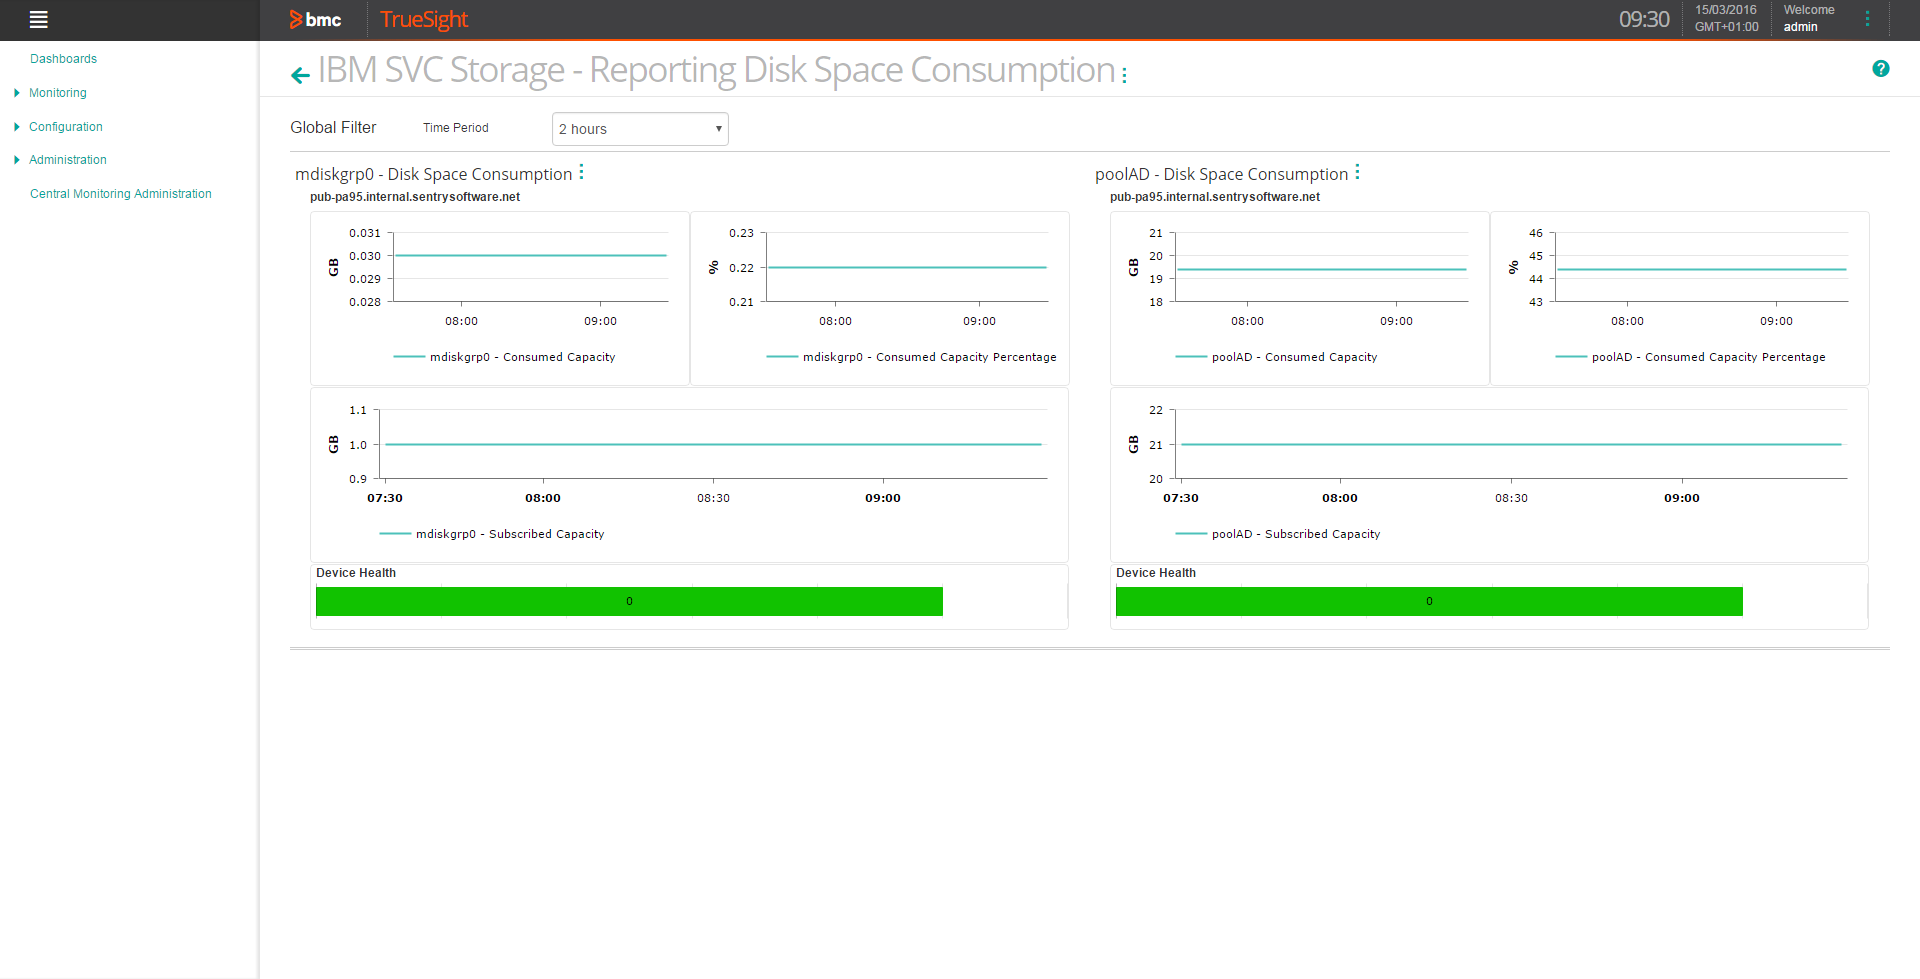
Task: Click the mdiskgrp0 green Device Health bar
Action: pos(629,601)
